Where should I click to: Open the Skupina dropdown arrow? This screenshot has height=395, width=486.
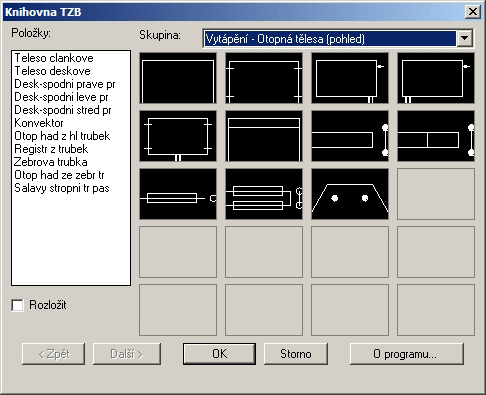(464, 38)
